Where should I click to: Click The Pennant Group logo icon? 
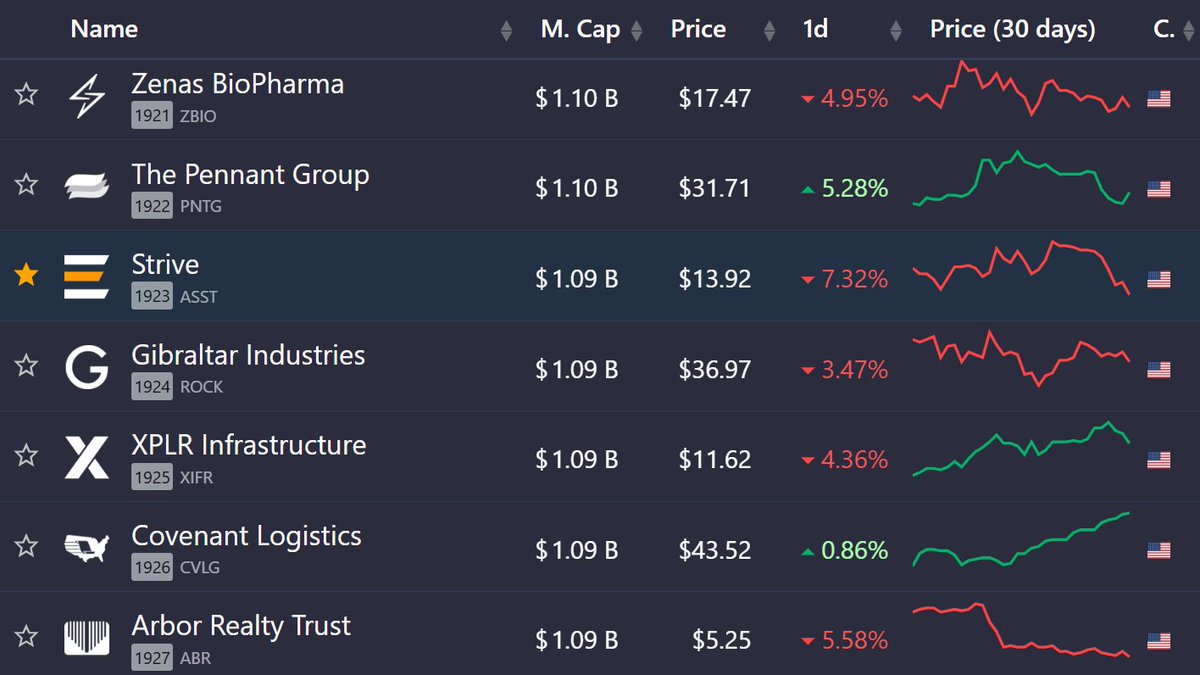coord(86,187)
